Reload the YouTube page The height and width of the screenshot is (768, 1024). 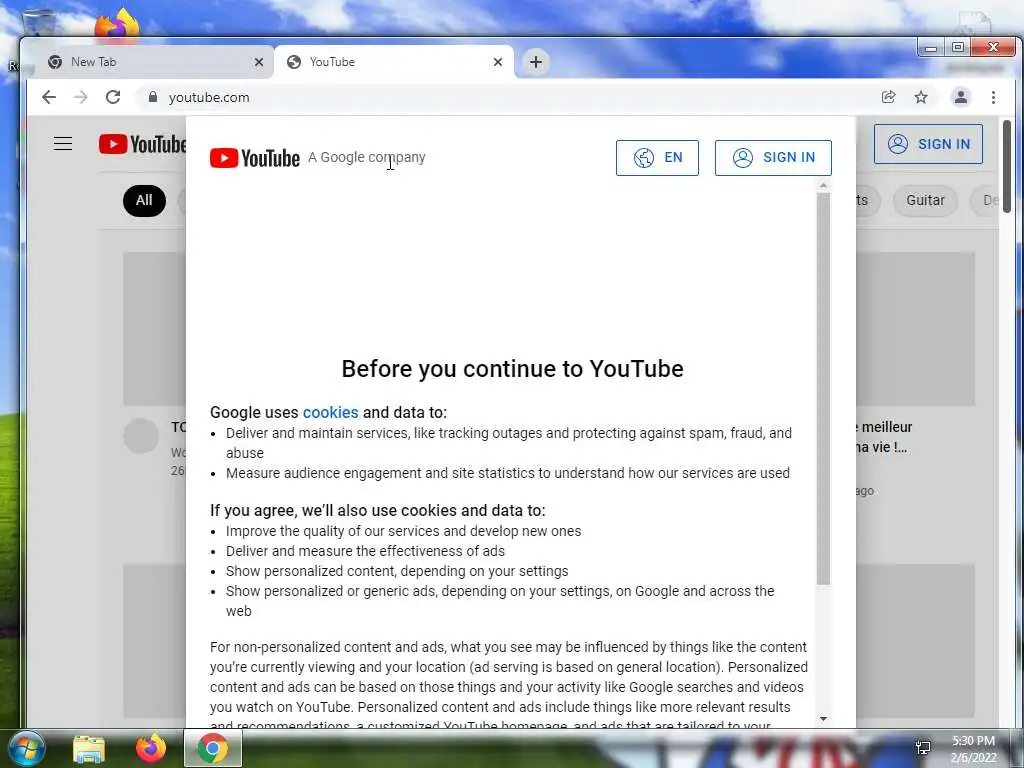(x=113, y=97)
